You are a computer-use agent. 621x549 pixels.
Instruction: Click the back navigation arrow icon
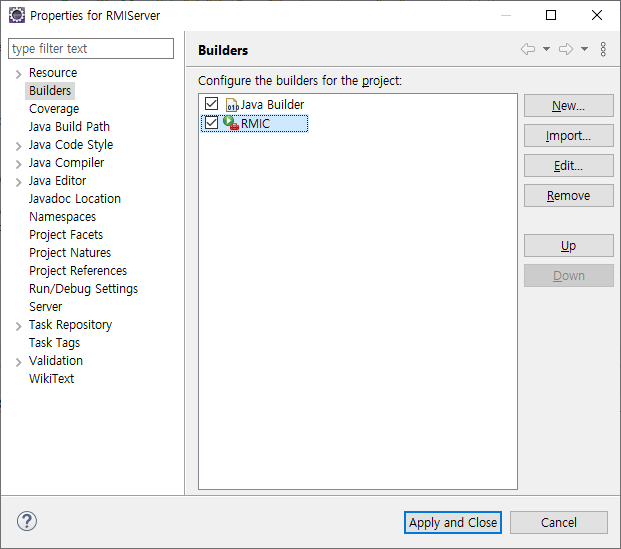point(528,49)
